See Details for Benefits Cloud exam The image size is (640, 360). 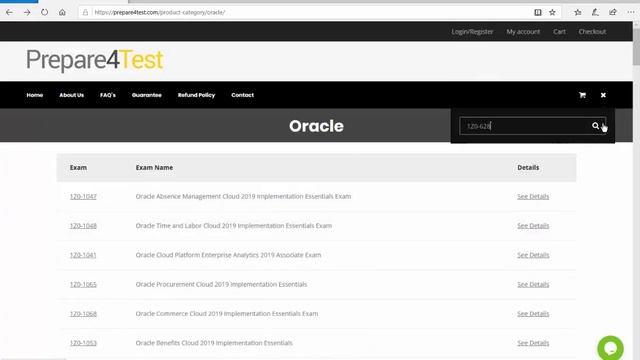(x=533, y=343)
